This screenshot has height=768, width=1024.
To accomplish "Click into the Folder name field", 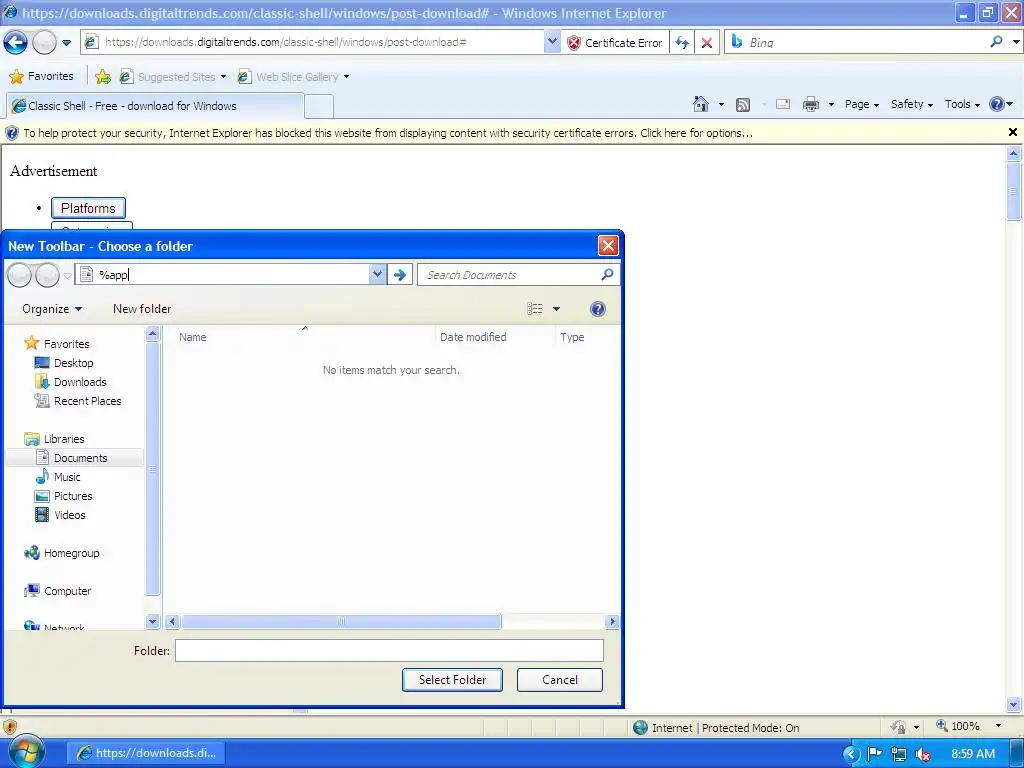I will coord(389,650).
